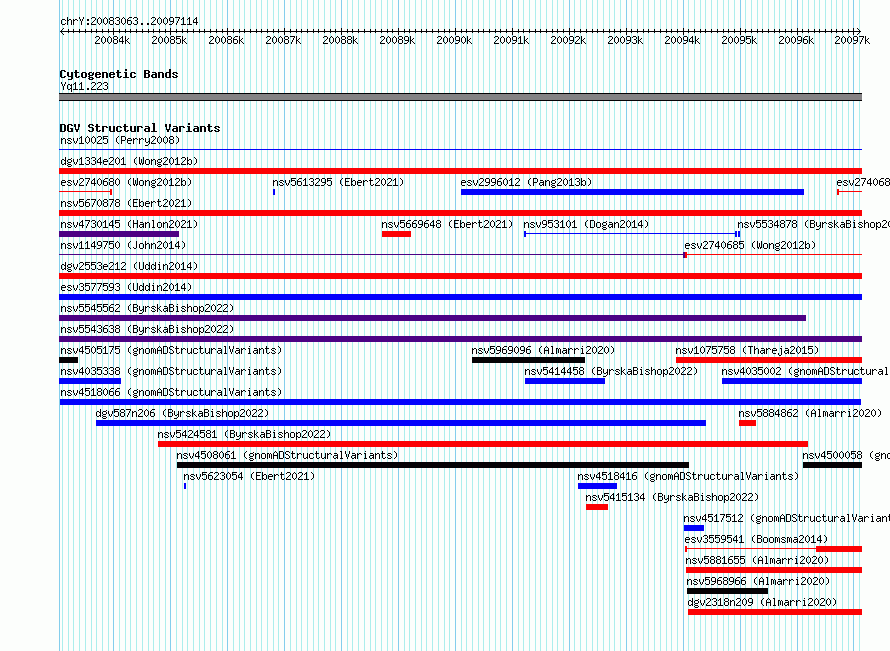Select the nsv4035002 gnomAD variant label
The image size is (890, 651).
(x=805, y=371)
